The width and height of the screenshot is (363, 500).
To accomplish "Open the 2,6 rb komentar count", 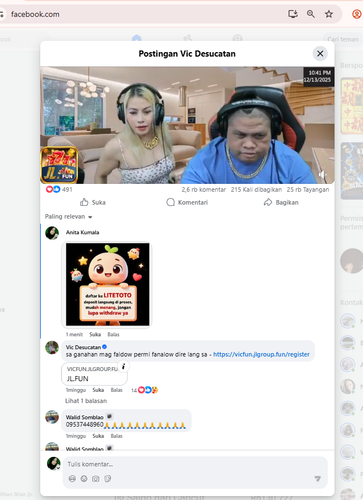I will pos(204,189).
